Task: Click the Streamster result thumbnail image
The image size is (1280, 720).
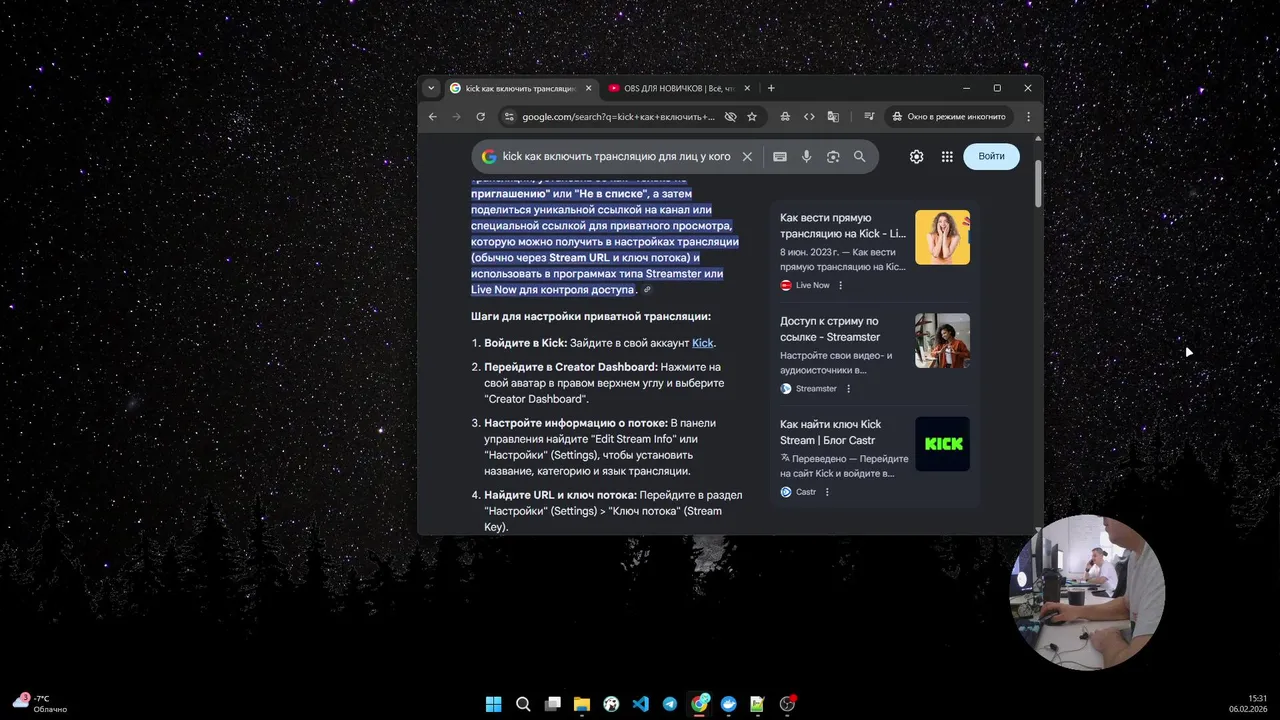Action: coord(942,341)
